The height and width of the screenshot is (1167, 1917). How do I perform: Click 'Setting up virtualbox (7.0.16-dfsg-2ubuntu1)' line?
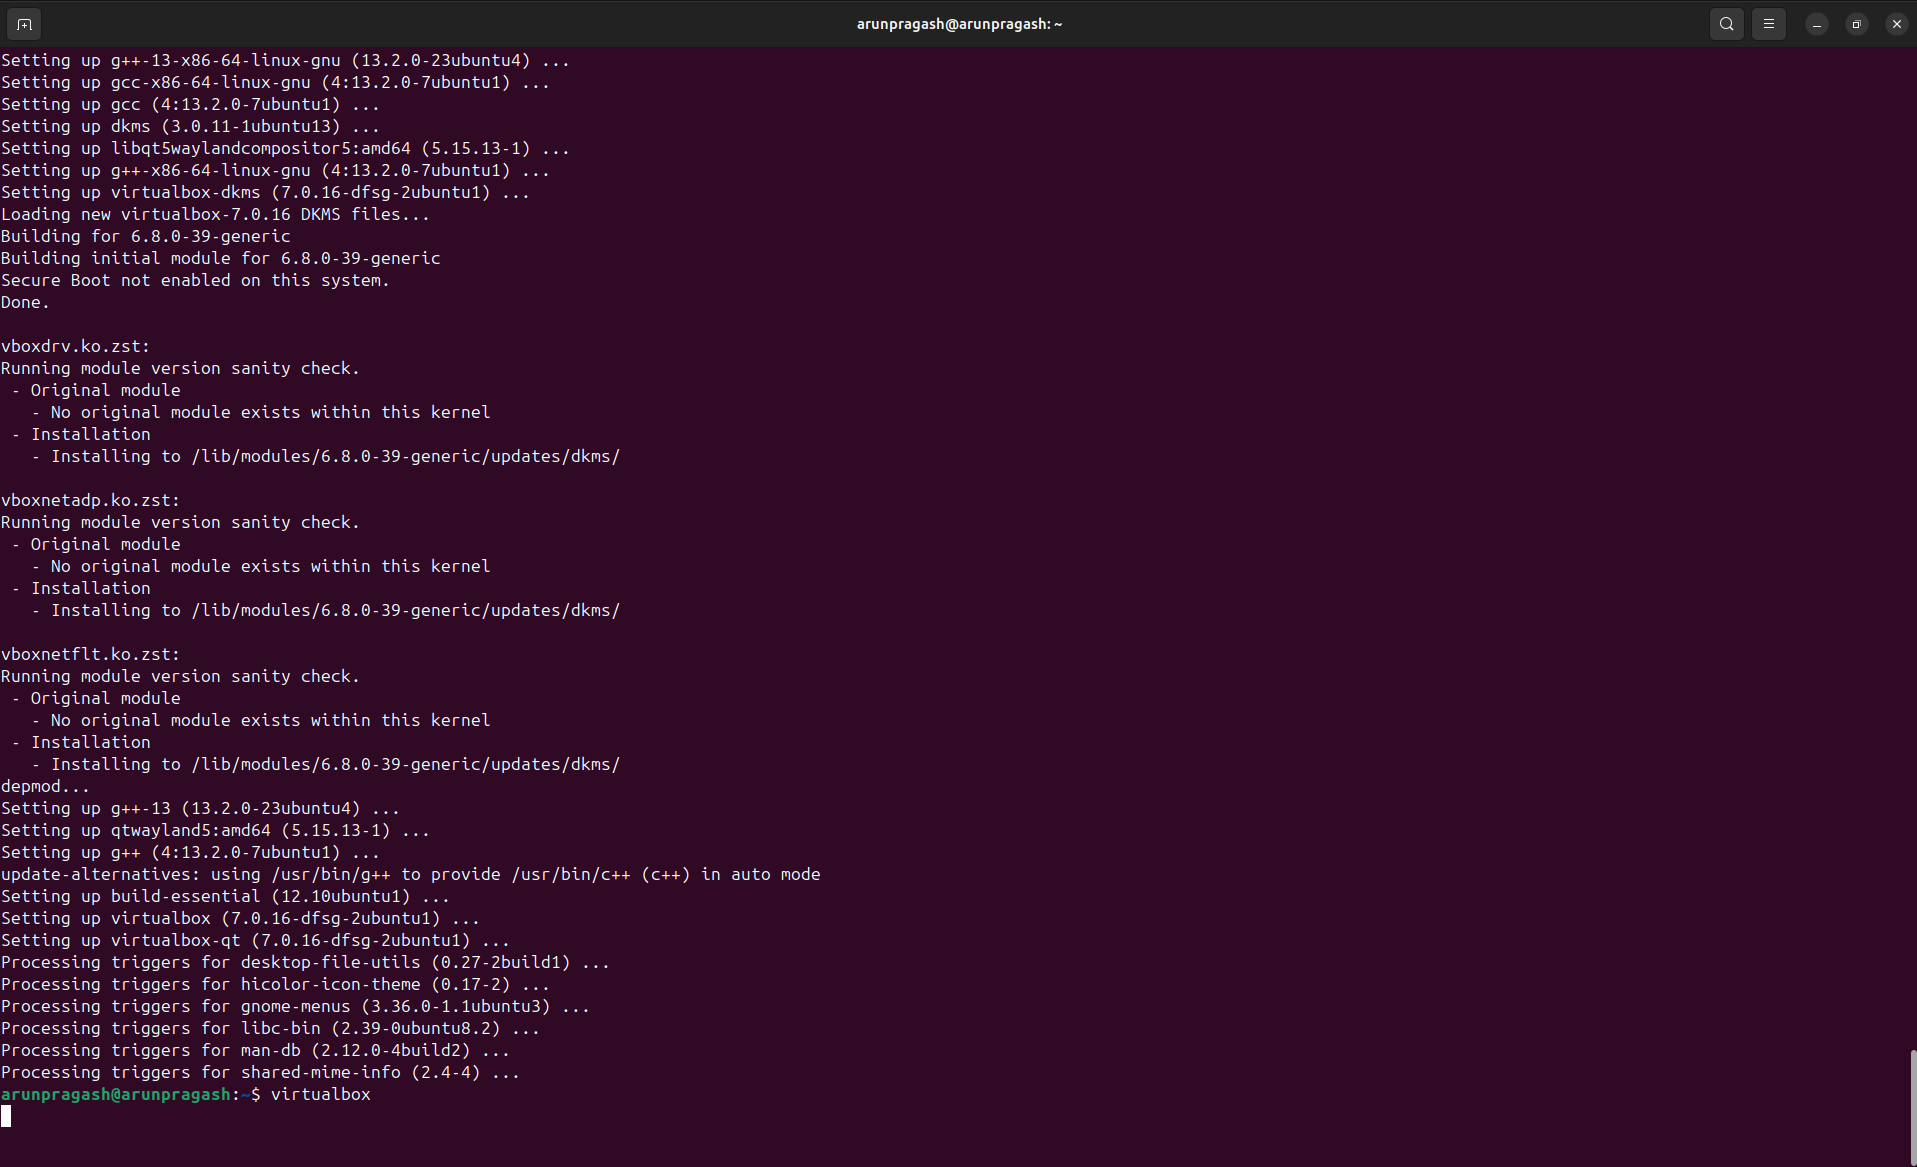coord(240,918)
